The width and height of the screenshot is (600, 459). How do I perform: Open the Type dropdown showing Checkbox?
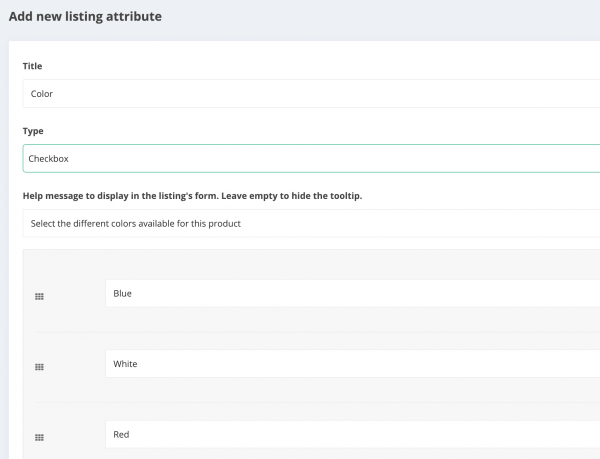pyautogui.click(x=311, y=158)
